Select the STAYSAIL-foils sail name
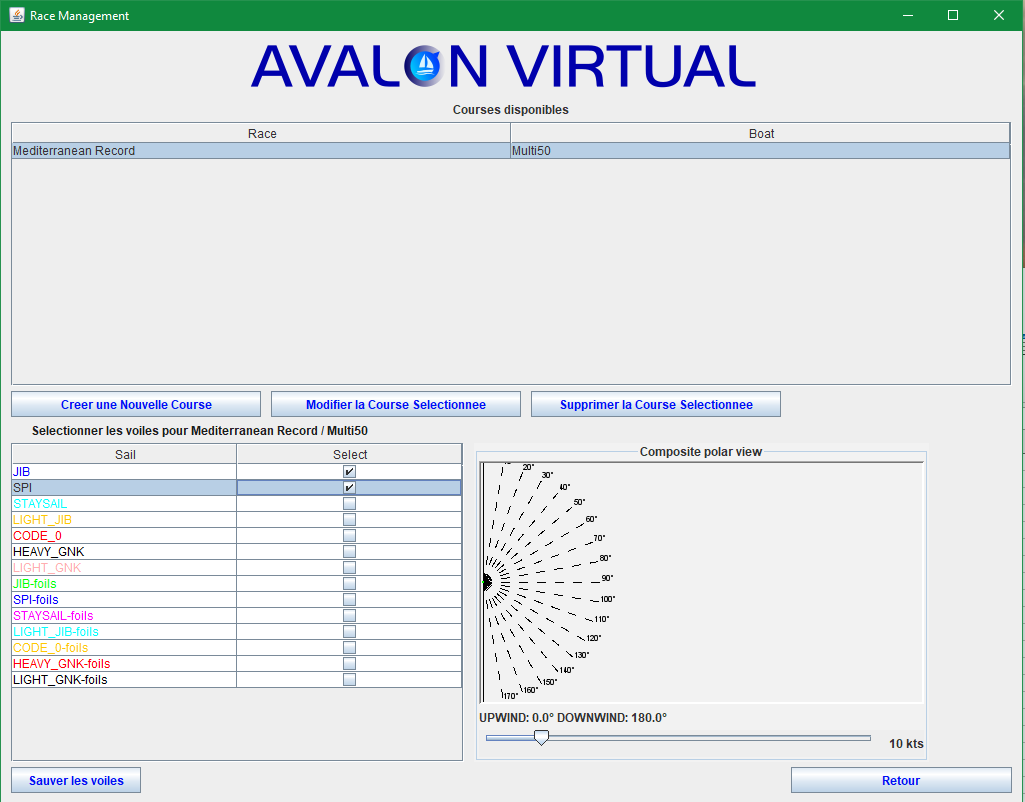The width and height of the screenshot is (1025, 802). [x=53, y=616]
